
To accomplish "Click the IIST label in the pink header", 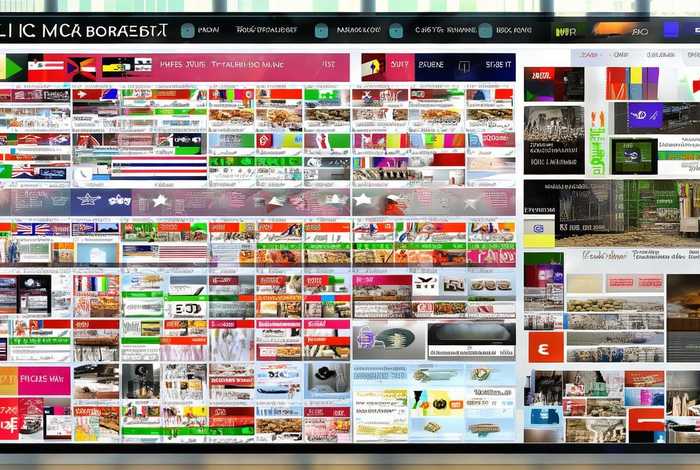I will click(328, 64).
